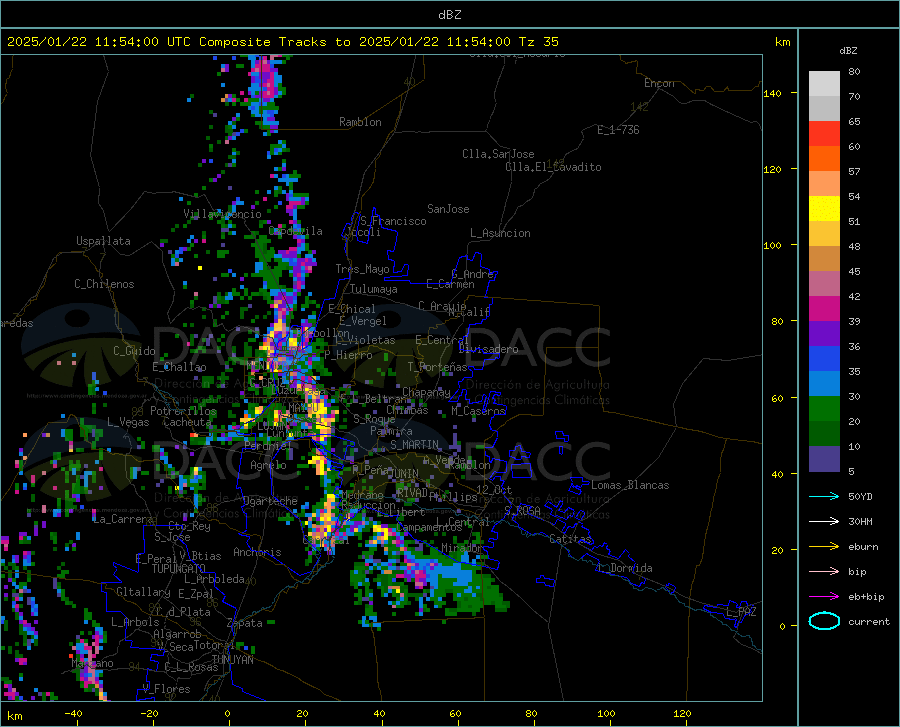Click the orange swatch between 60 and 57
The width and height of the screenshot is (900, 727).
tap(824, 159)
